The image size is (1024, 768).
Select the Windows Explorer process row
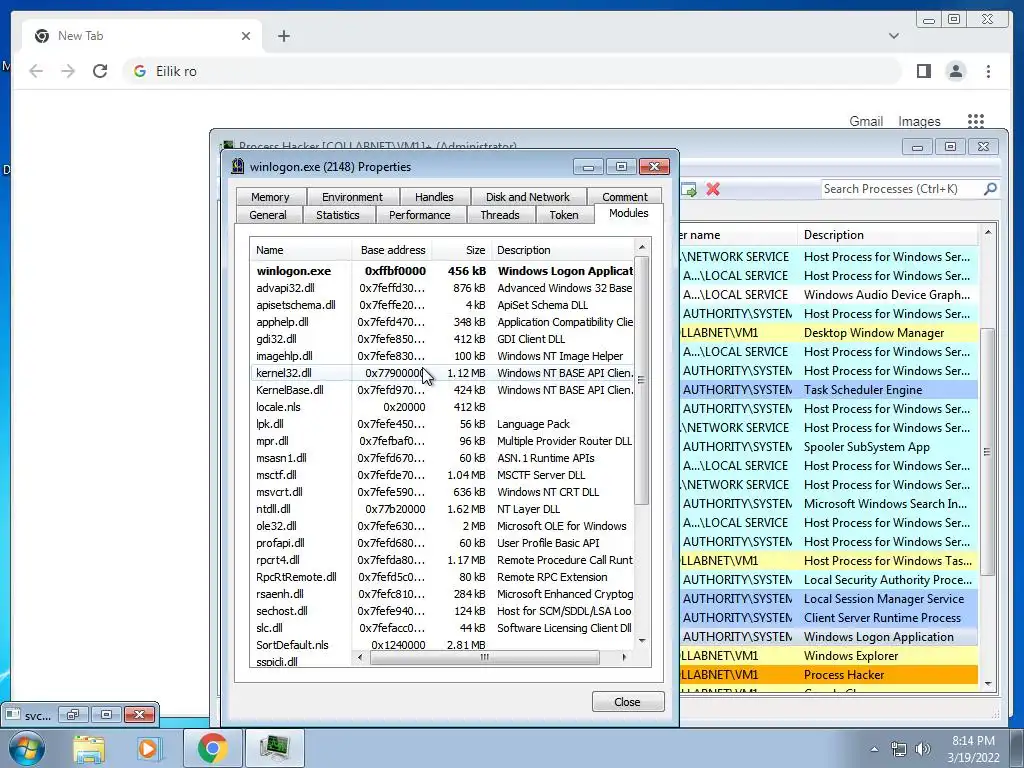click(x=829, y=656)
